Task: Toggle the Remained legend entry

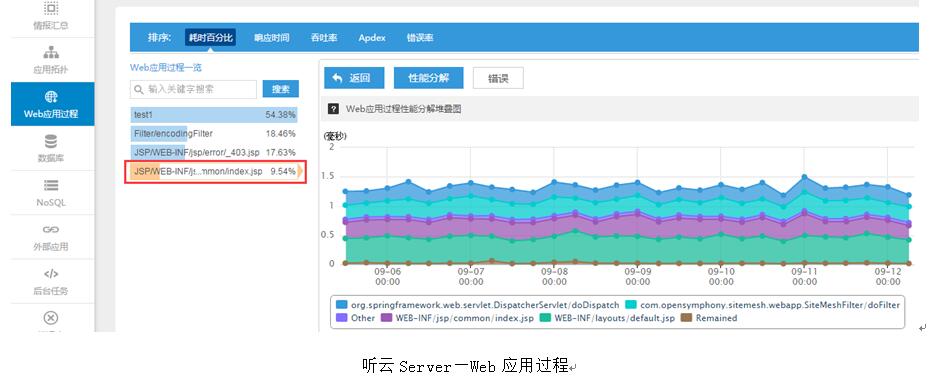Action: tap(710, 318)
